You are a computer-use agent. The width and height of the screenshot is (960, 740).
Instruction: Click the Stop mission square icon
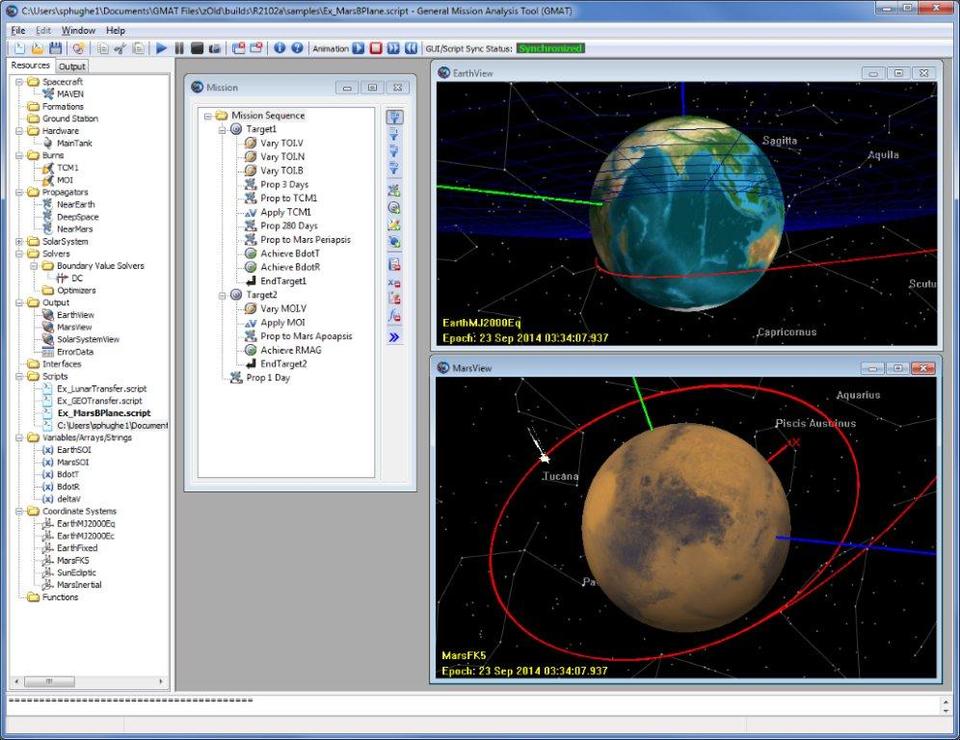click(x=197, y=48)
